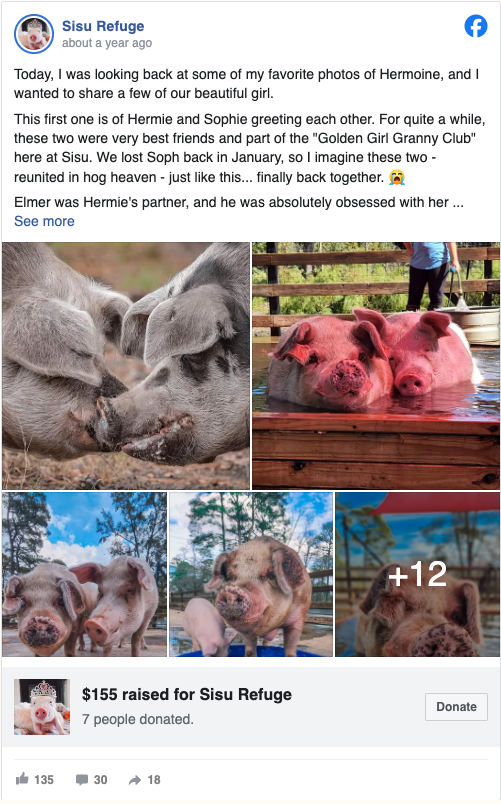The width and height of the screenshot is (501, 804).
Task: Open comments via speech bubble icon
Action: pyautogui.click(x=82, y=780)
